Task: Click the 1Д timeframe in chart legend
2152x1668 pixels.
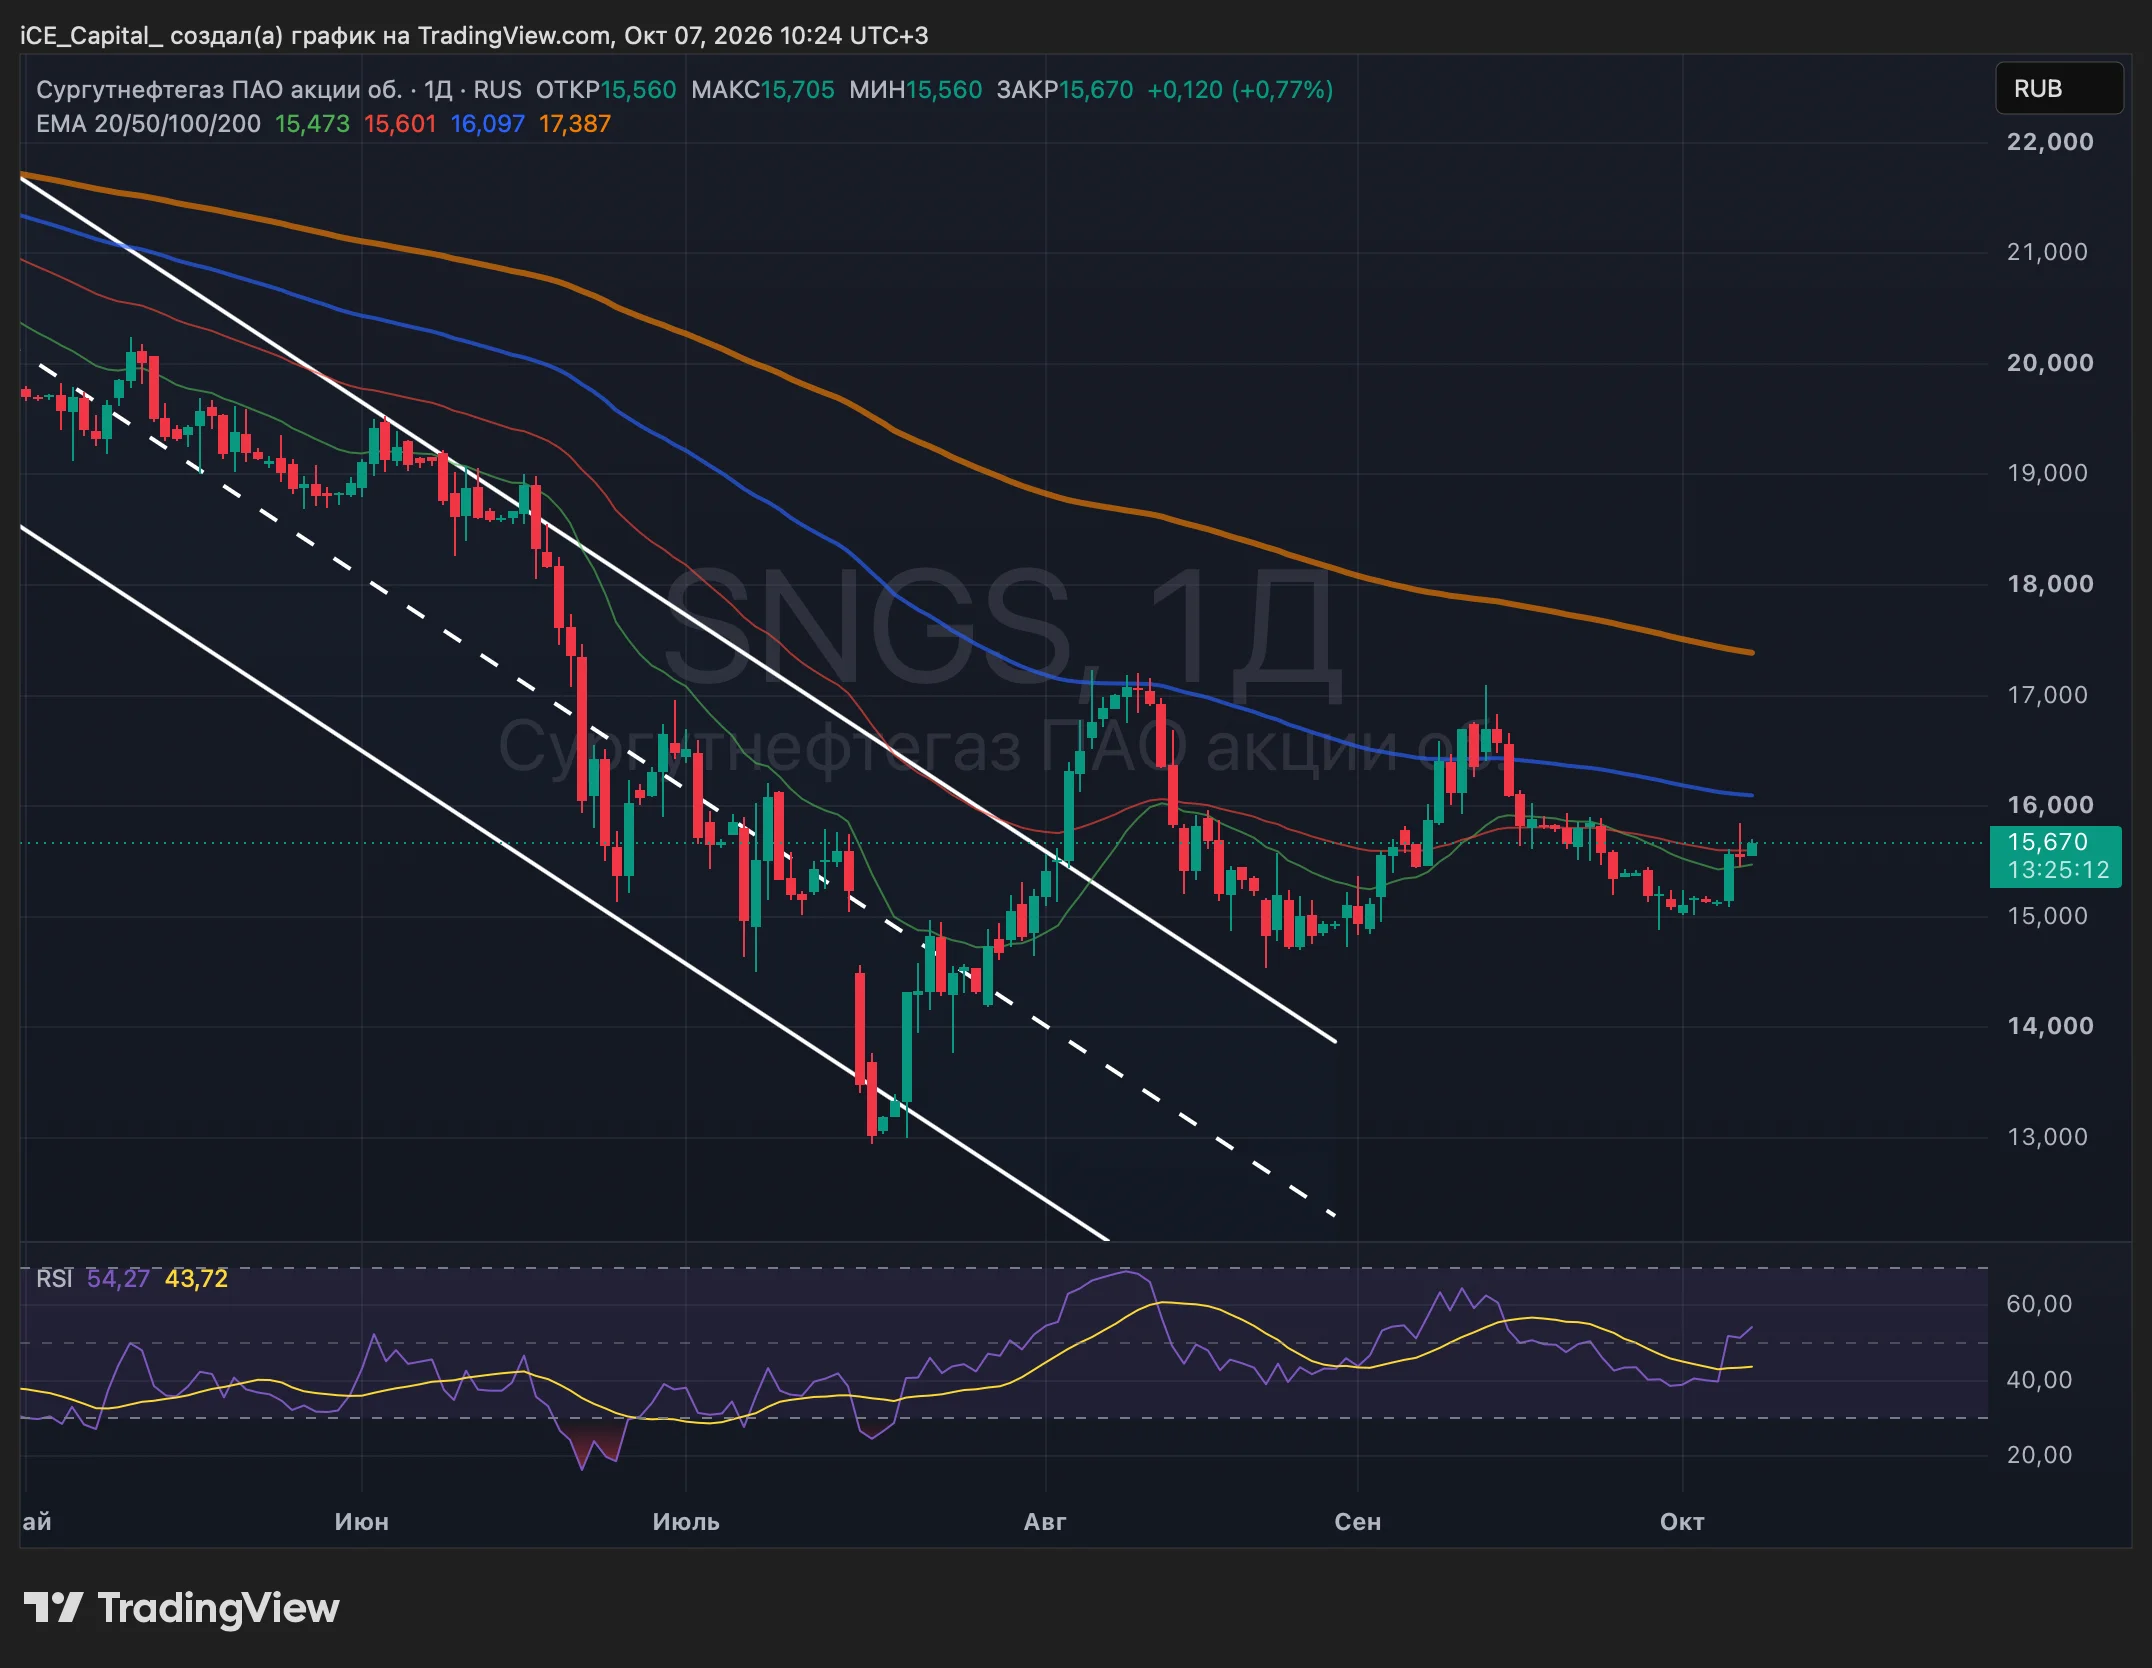Action: 438,90
